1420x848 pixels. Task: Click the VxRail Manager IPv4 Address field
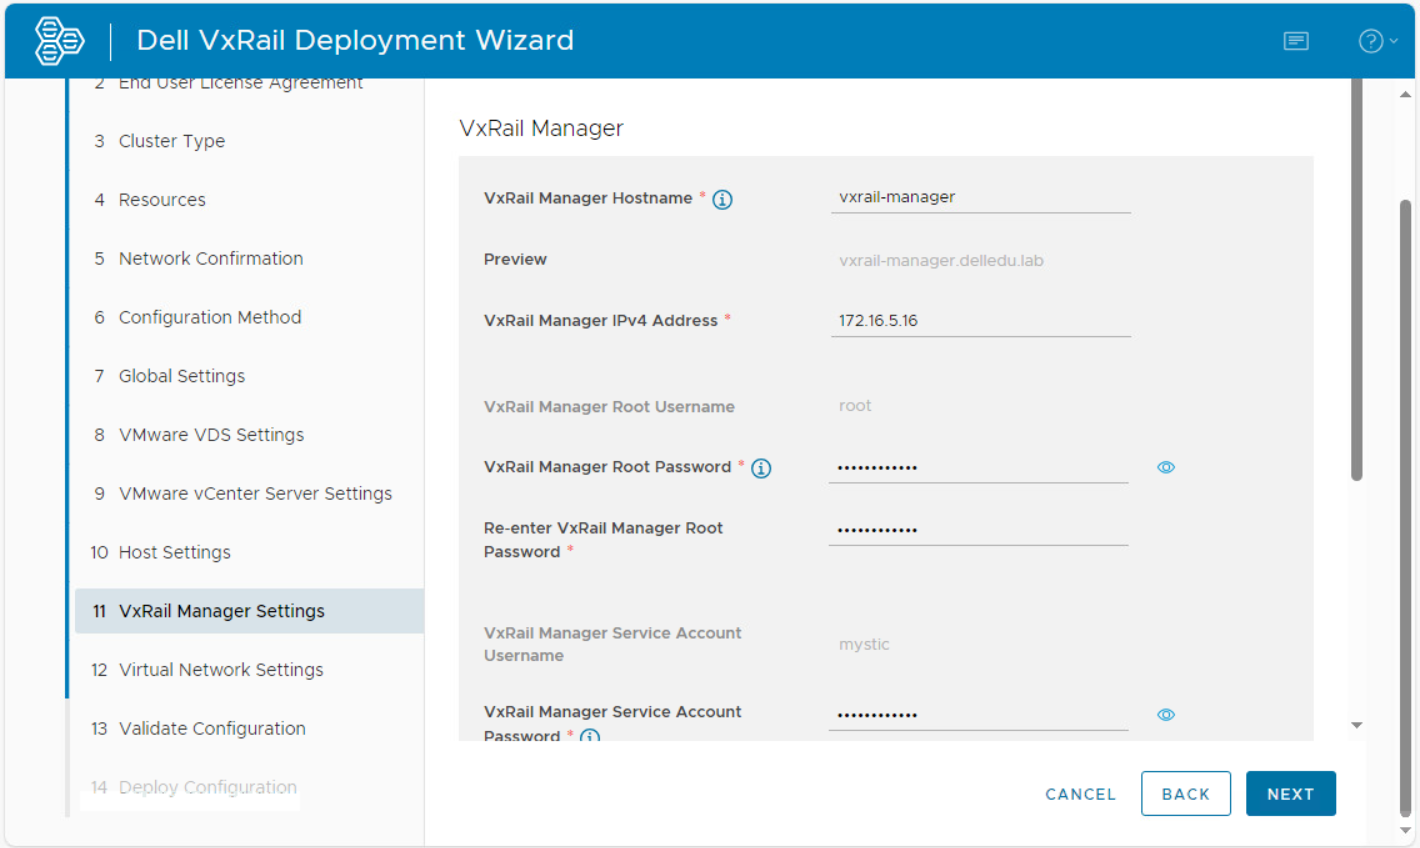click(x=980, y=322)
